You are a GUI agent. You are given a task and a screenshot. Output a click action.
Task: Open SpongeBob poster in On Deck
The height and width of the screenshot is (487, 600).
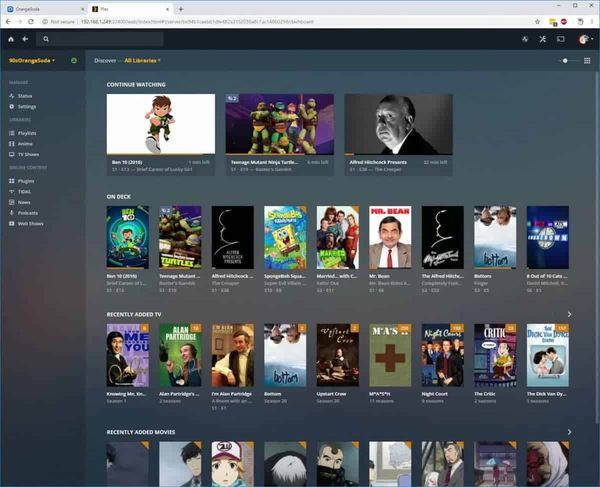[285, 237]
